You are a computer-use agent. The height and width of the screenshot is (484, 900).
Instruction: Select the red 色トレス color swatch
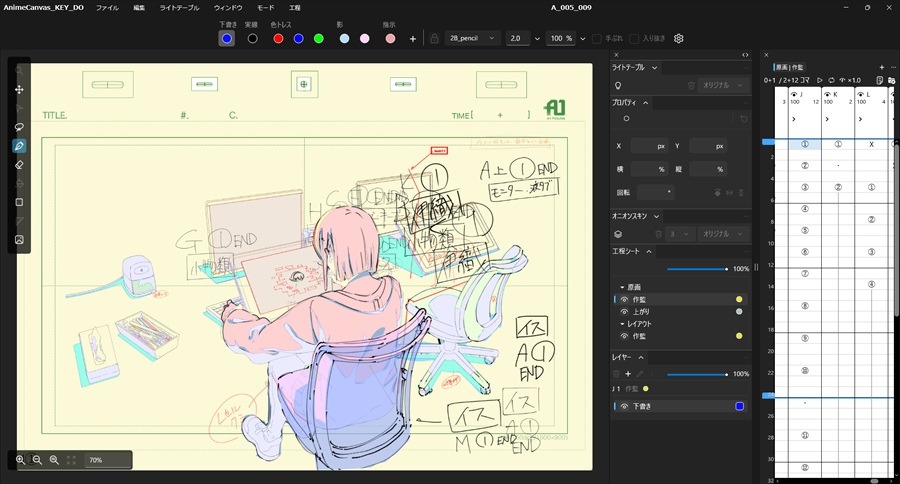(279, 38)
